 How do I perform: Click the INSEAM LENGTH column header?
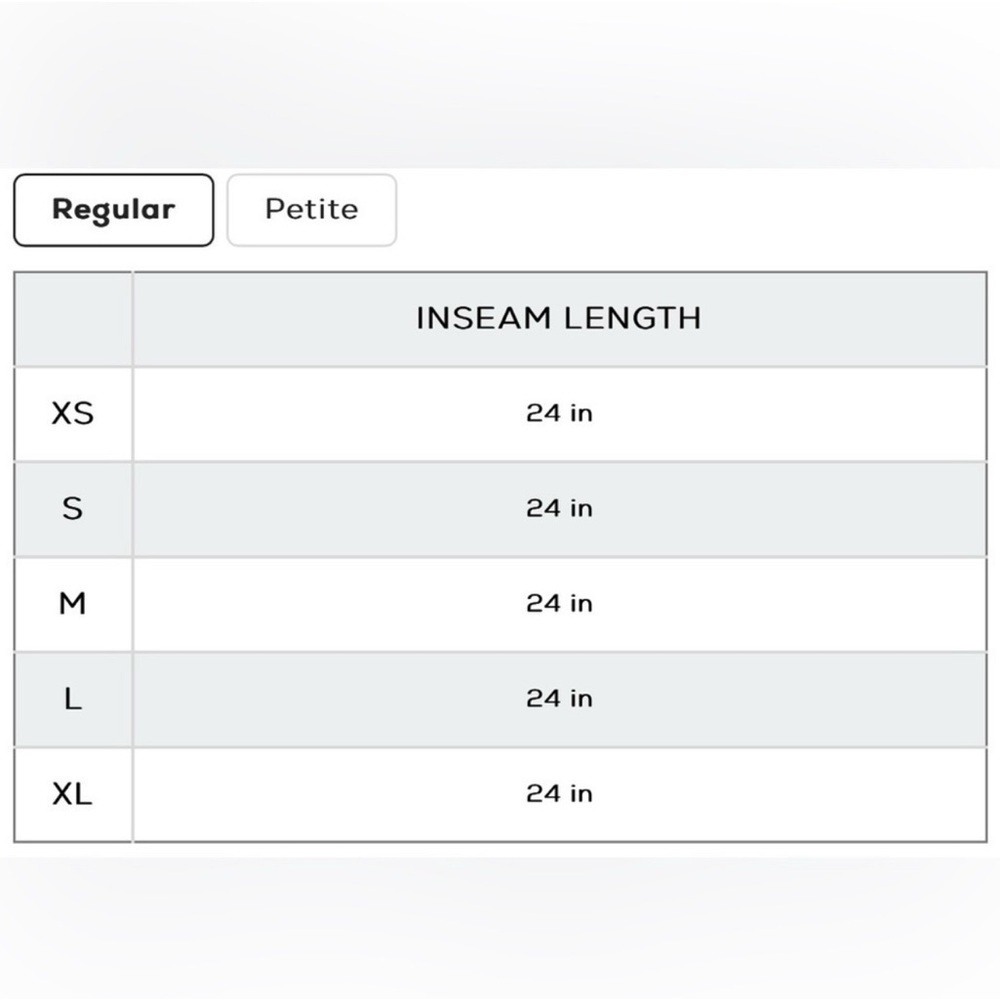559,318
